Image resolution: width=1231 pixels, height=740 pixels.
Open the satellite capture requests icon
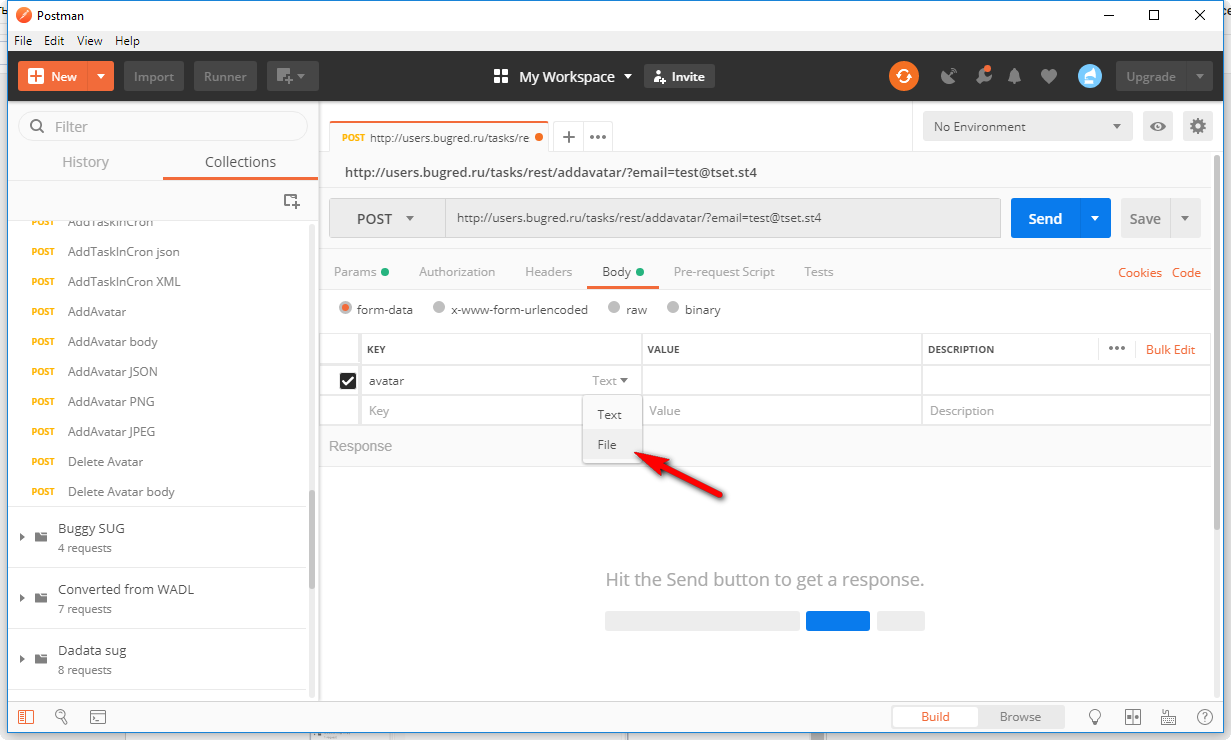click(x=949, y=76)
